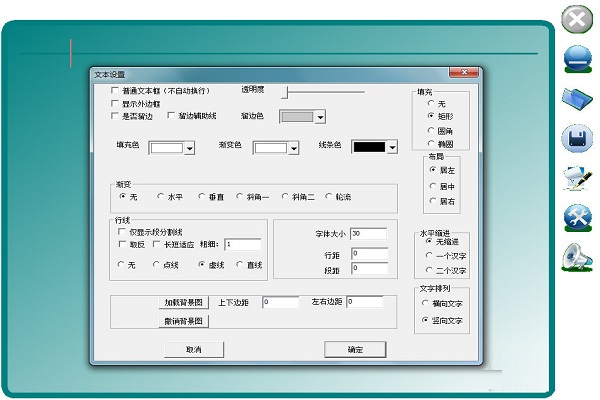
Task: Select 一个汉字 indent option
Action: coord(429,255)
